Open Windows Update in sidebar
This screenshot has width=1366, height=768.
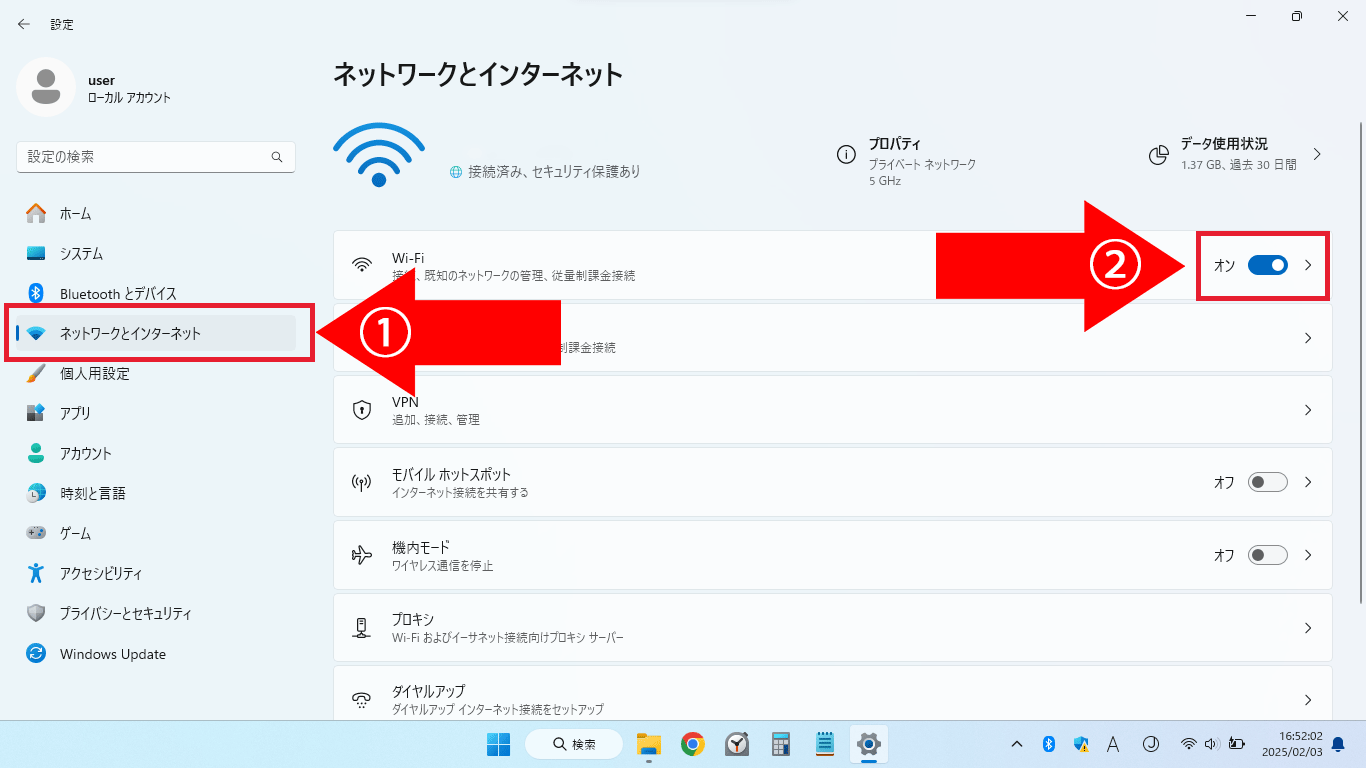[112, 654]
